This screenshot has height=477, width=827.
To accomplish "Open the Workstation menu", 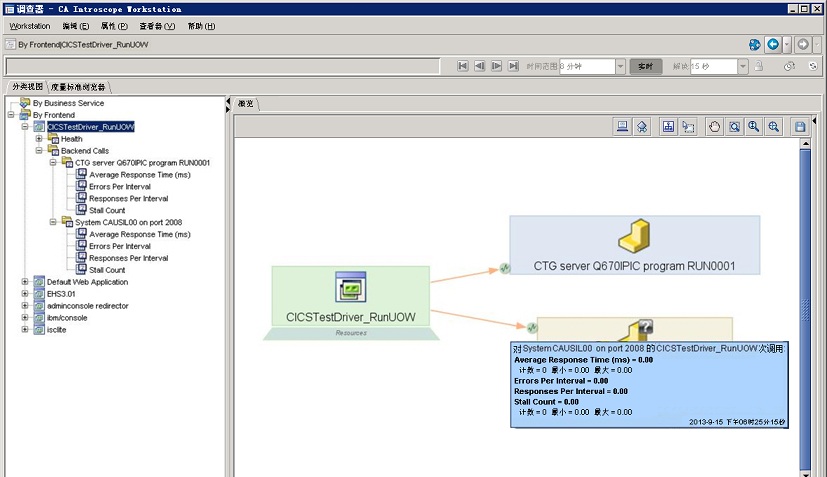I will tap(30, 26).
